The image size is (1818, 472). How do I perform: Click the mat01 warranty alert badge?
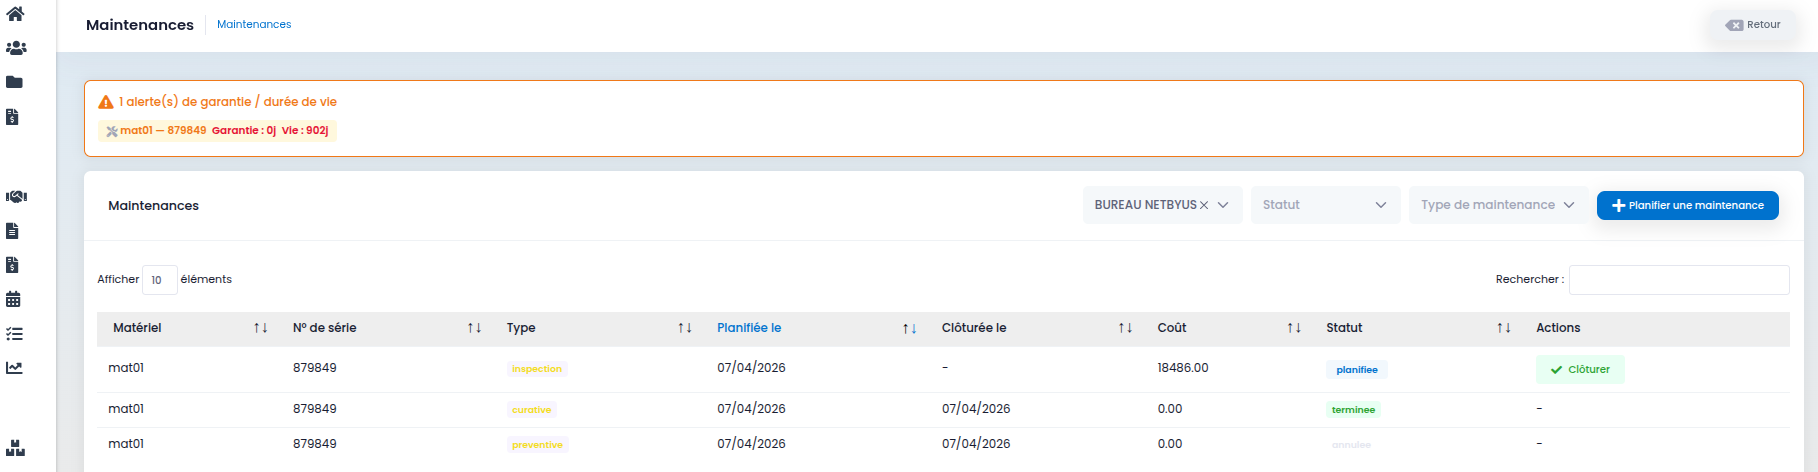217,130
